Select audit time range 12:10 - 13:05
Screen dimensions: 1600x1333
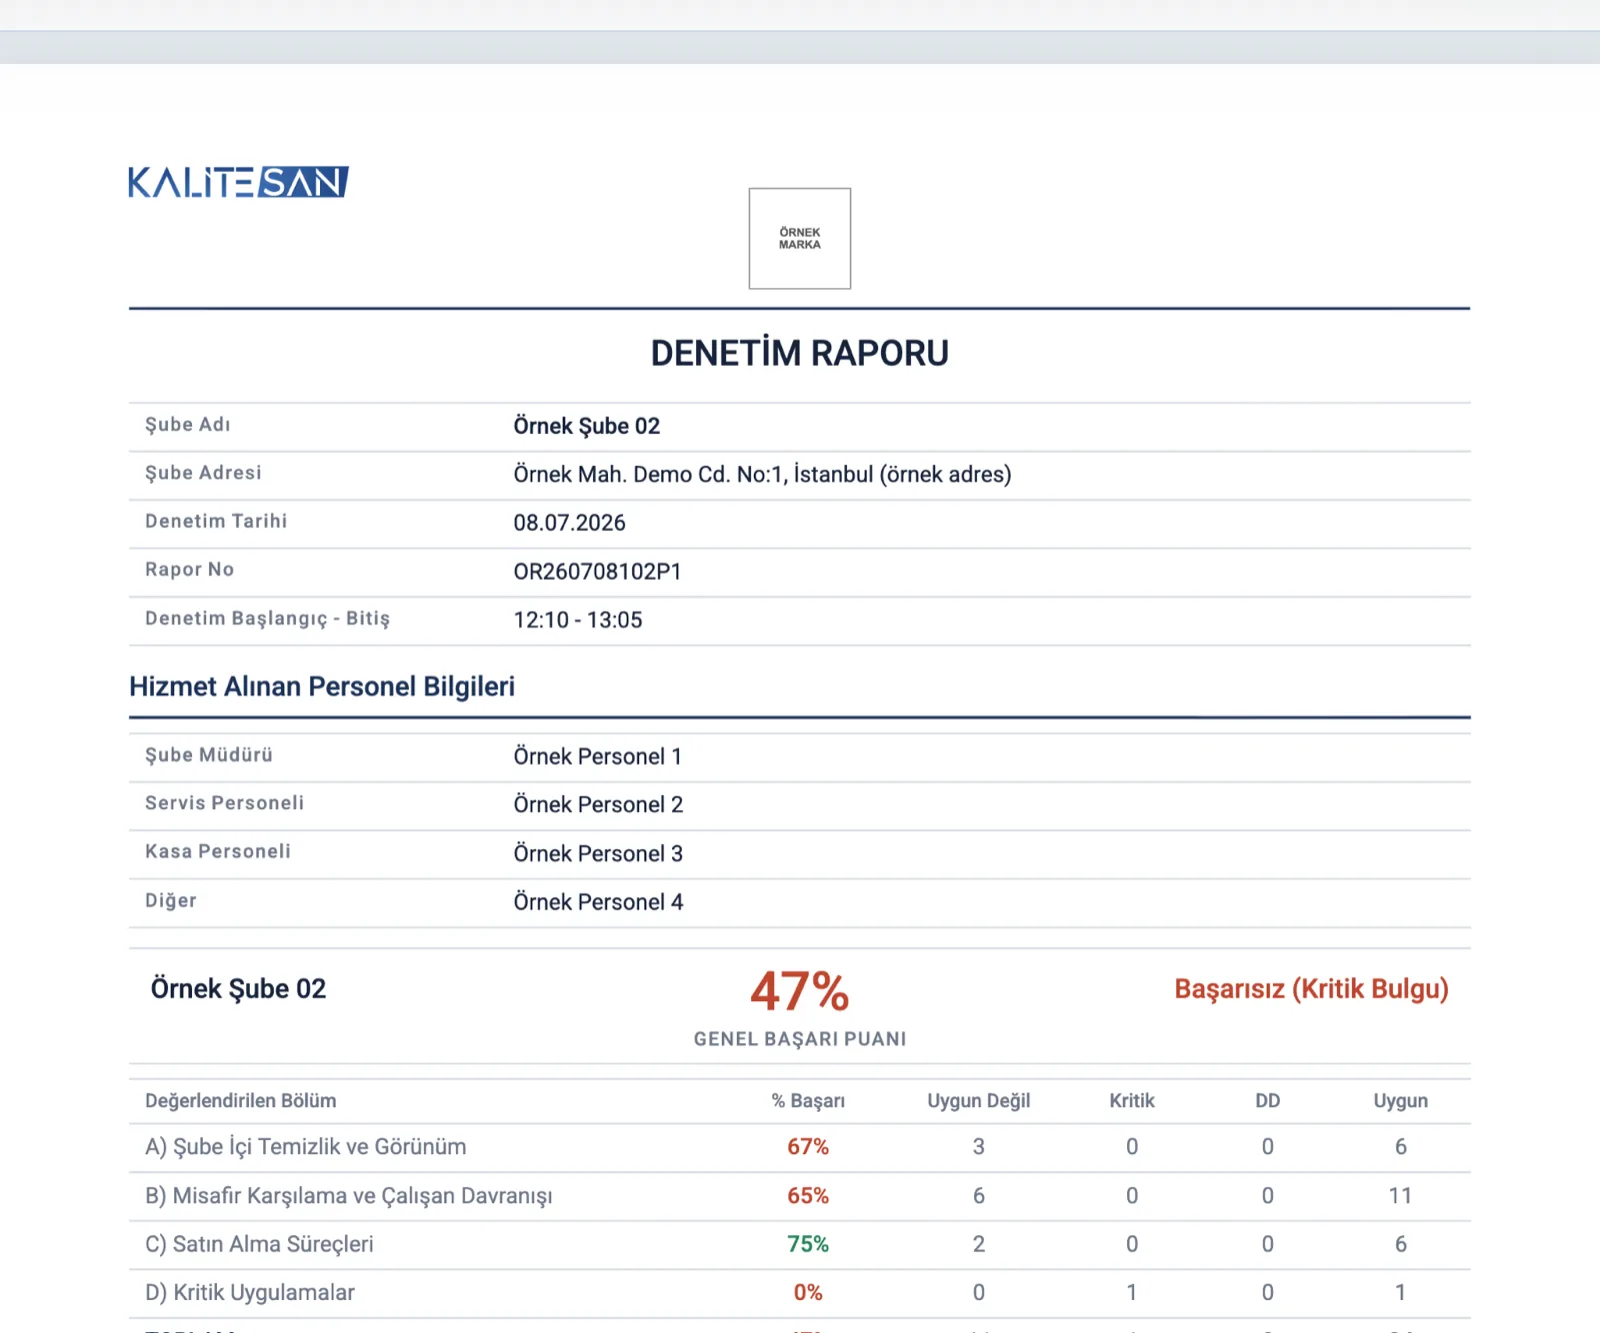[578, 620]
